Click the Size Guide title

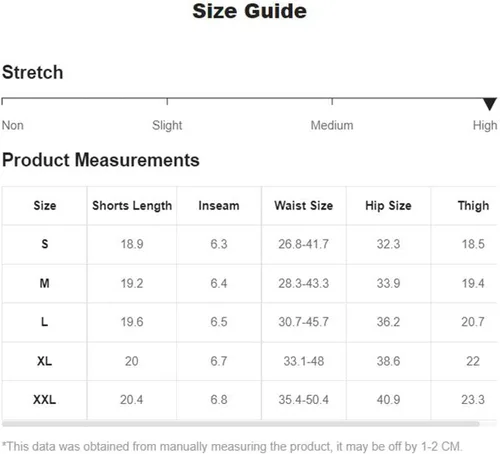250,11
